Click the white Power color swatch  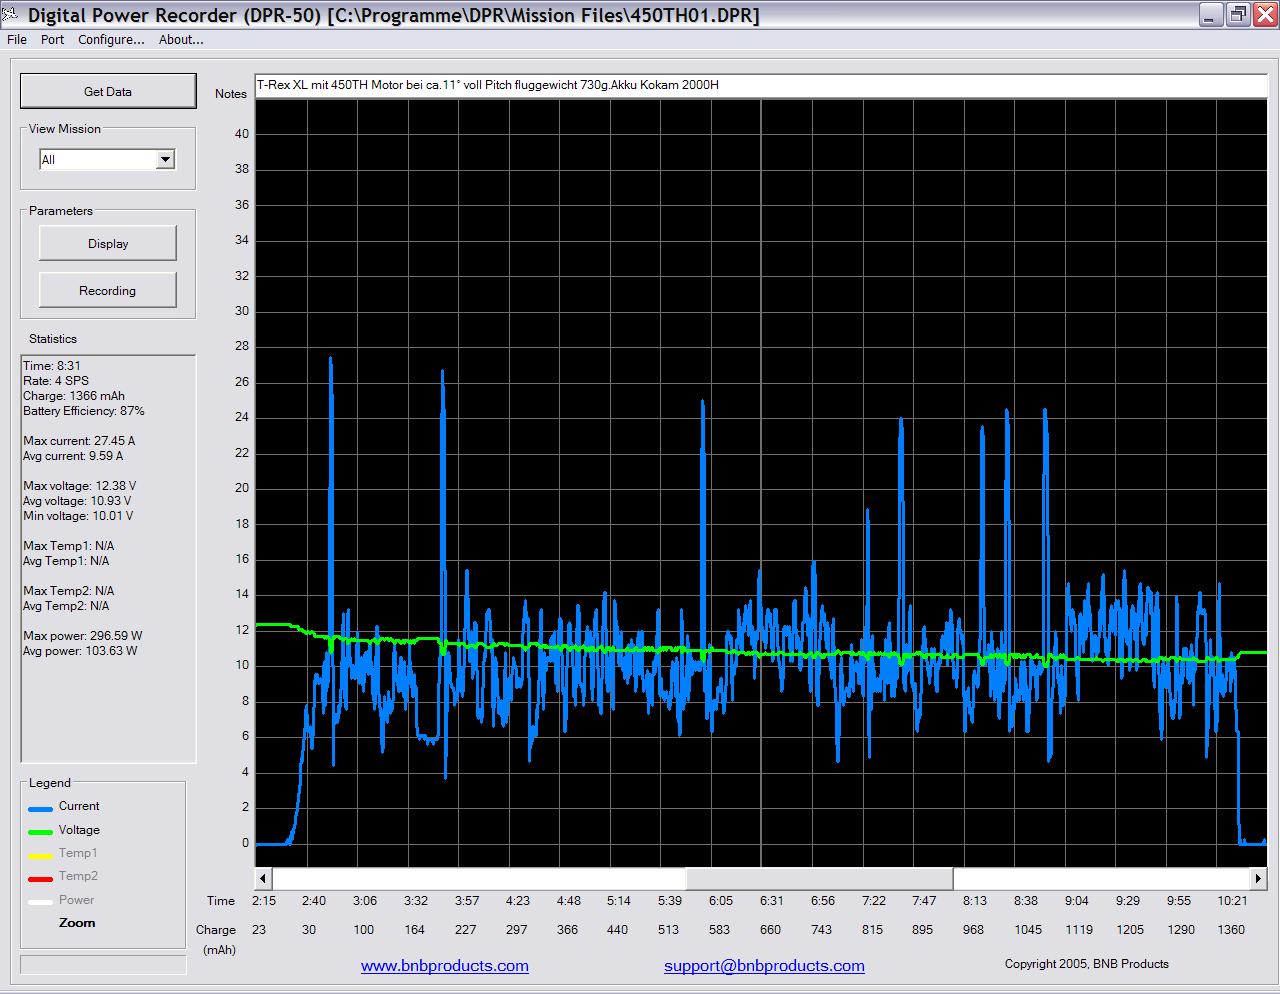[x=40, y=902]
